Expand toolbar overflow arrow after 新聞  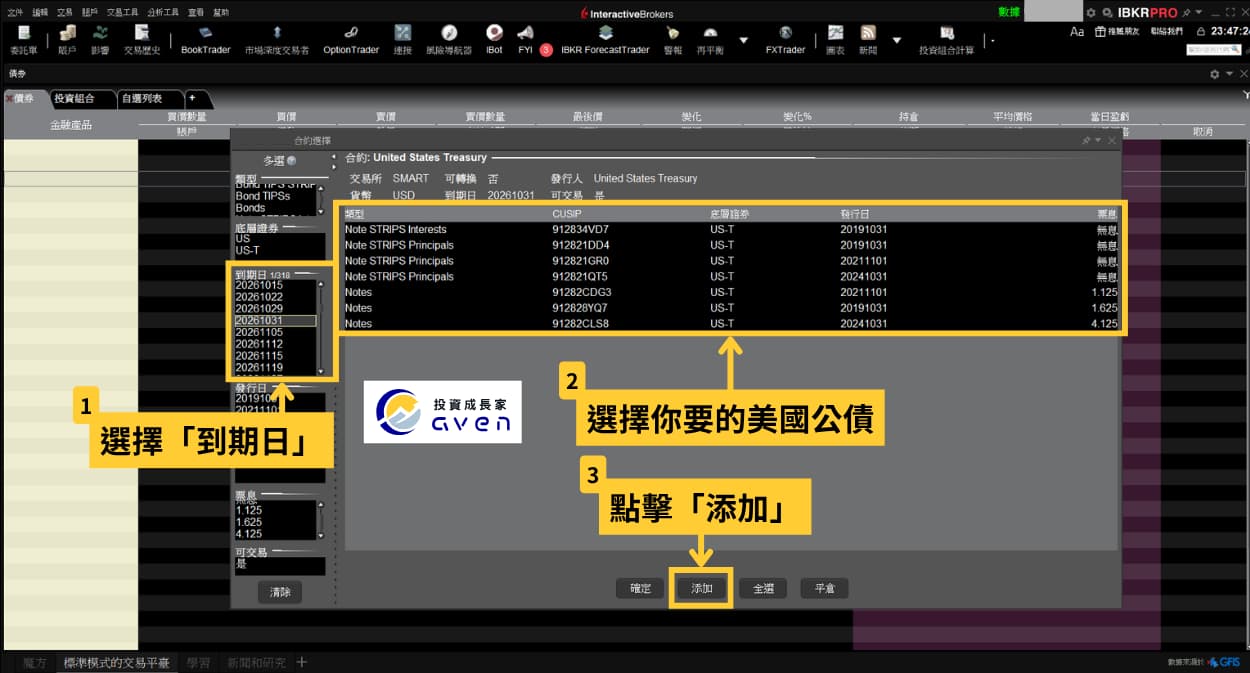tap(896, 40)
